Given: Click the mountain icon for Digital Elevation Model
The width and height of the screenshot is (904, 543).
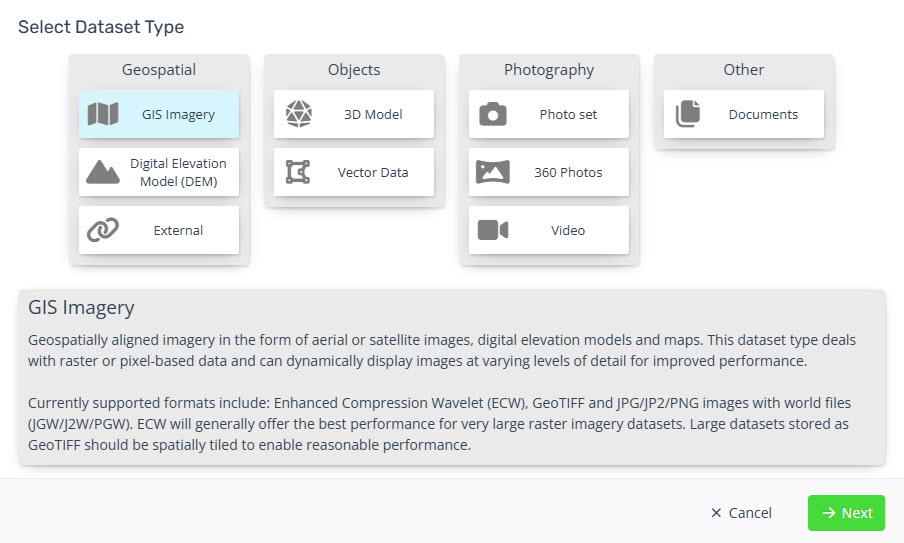Looking at the screenshot, I should (x=103, y=172).
